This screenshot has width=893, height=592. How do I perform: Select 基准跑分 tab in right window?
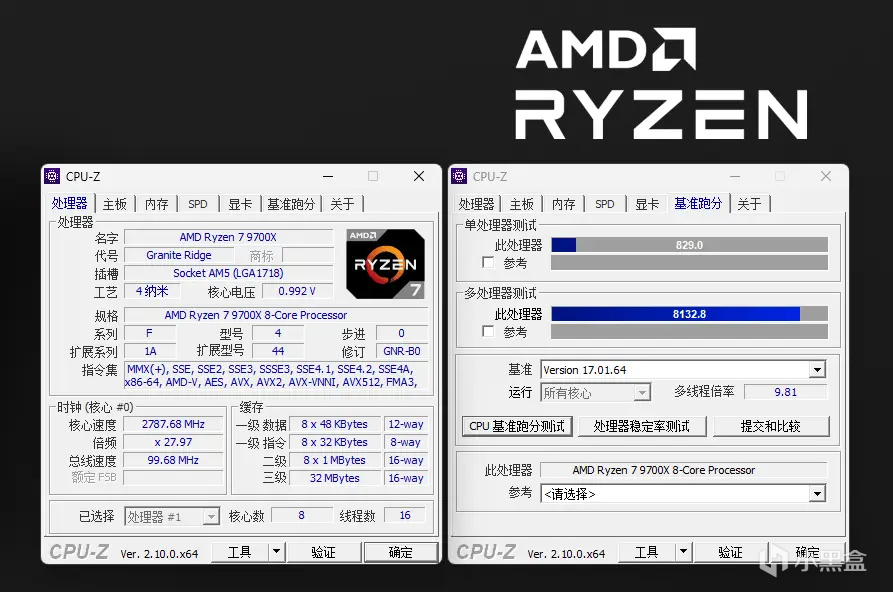coord(698,203)
